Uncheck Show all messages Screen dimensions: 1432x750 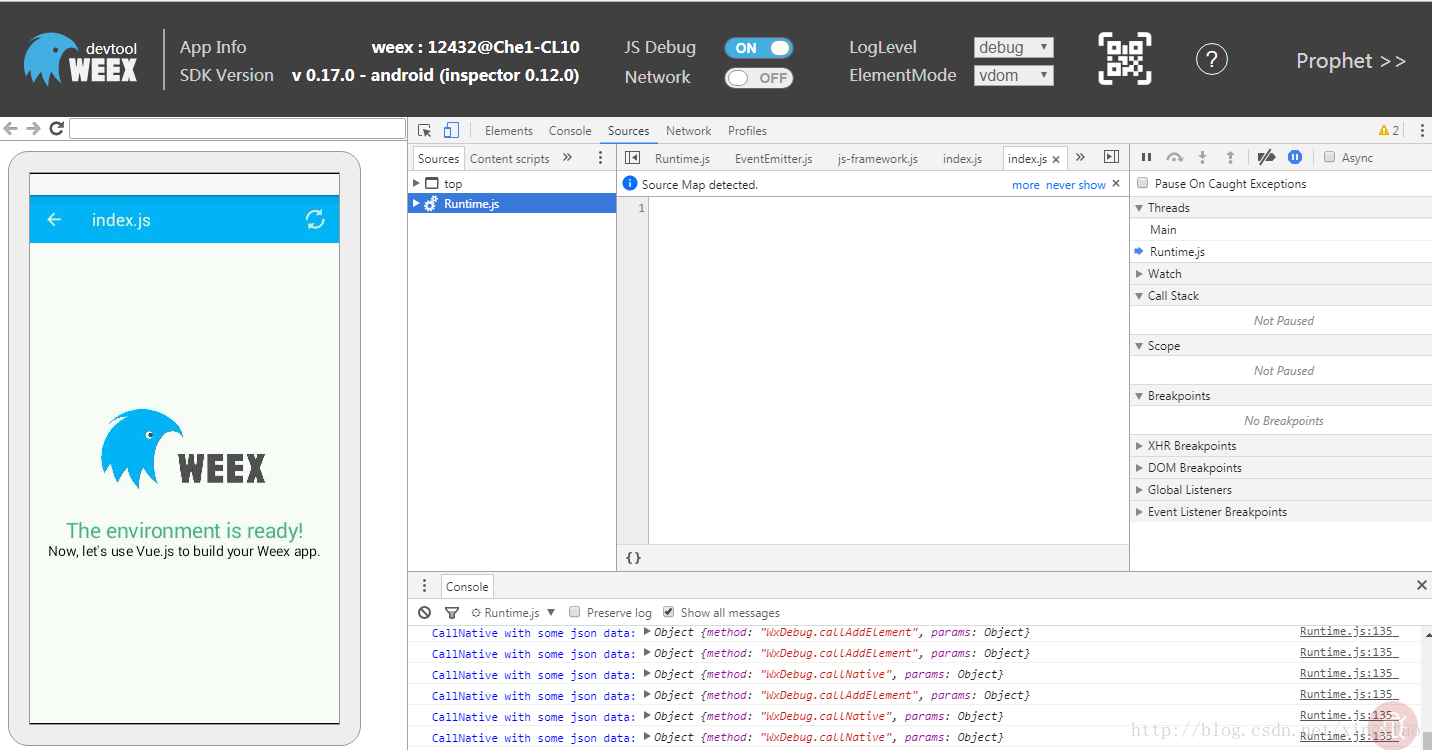coord(668,612)
